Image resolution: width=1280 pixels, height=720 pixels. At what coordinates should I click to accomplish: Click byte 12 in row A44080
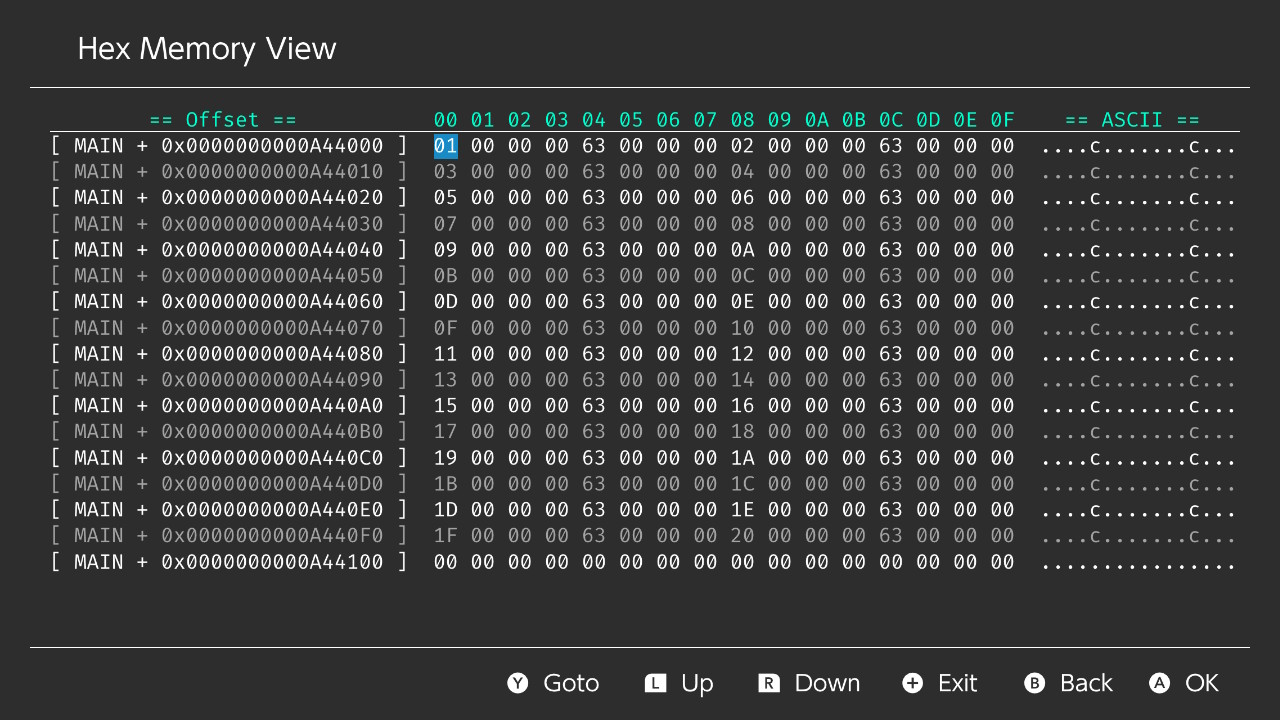pyautogui.click(x=742, y=354)
